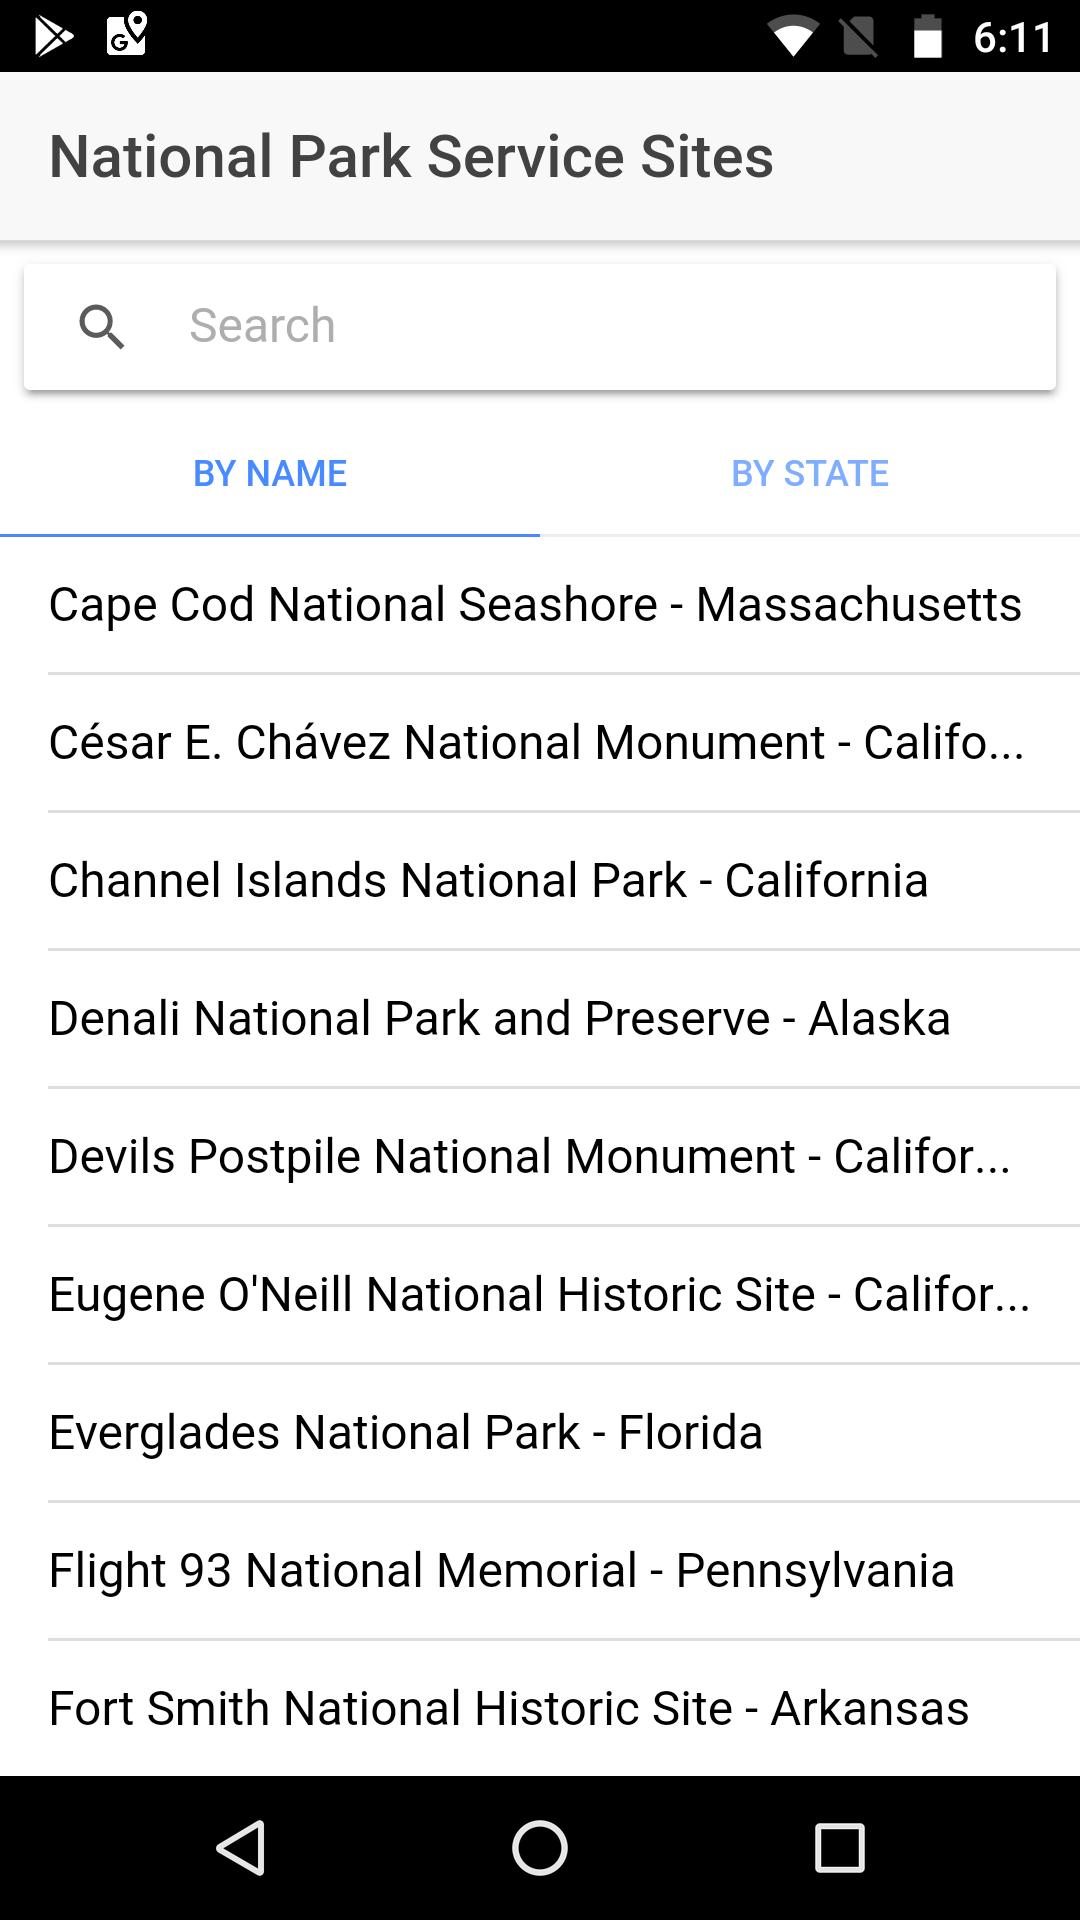Tap the Wi-Fi status icon
Viewport: 1080px width, 1920px height.
[792, 38]
